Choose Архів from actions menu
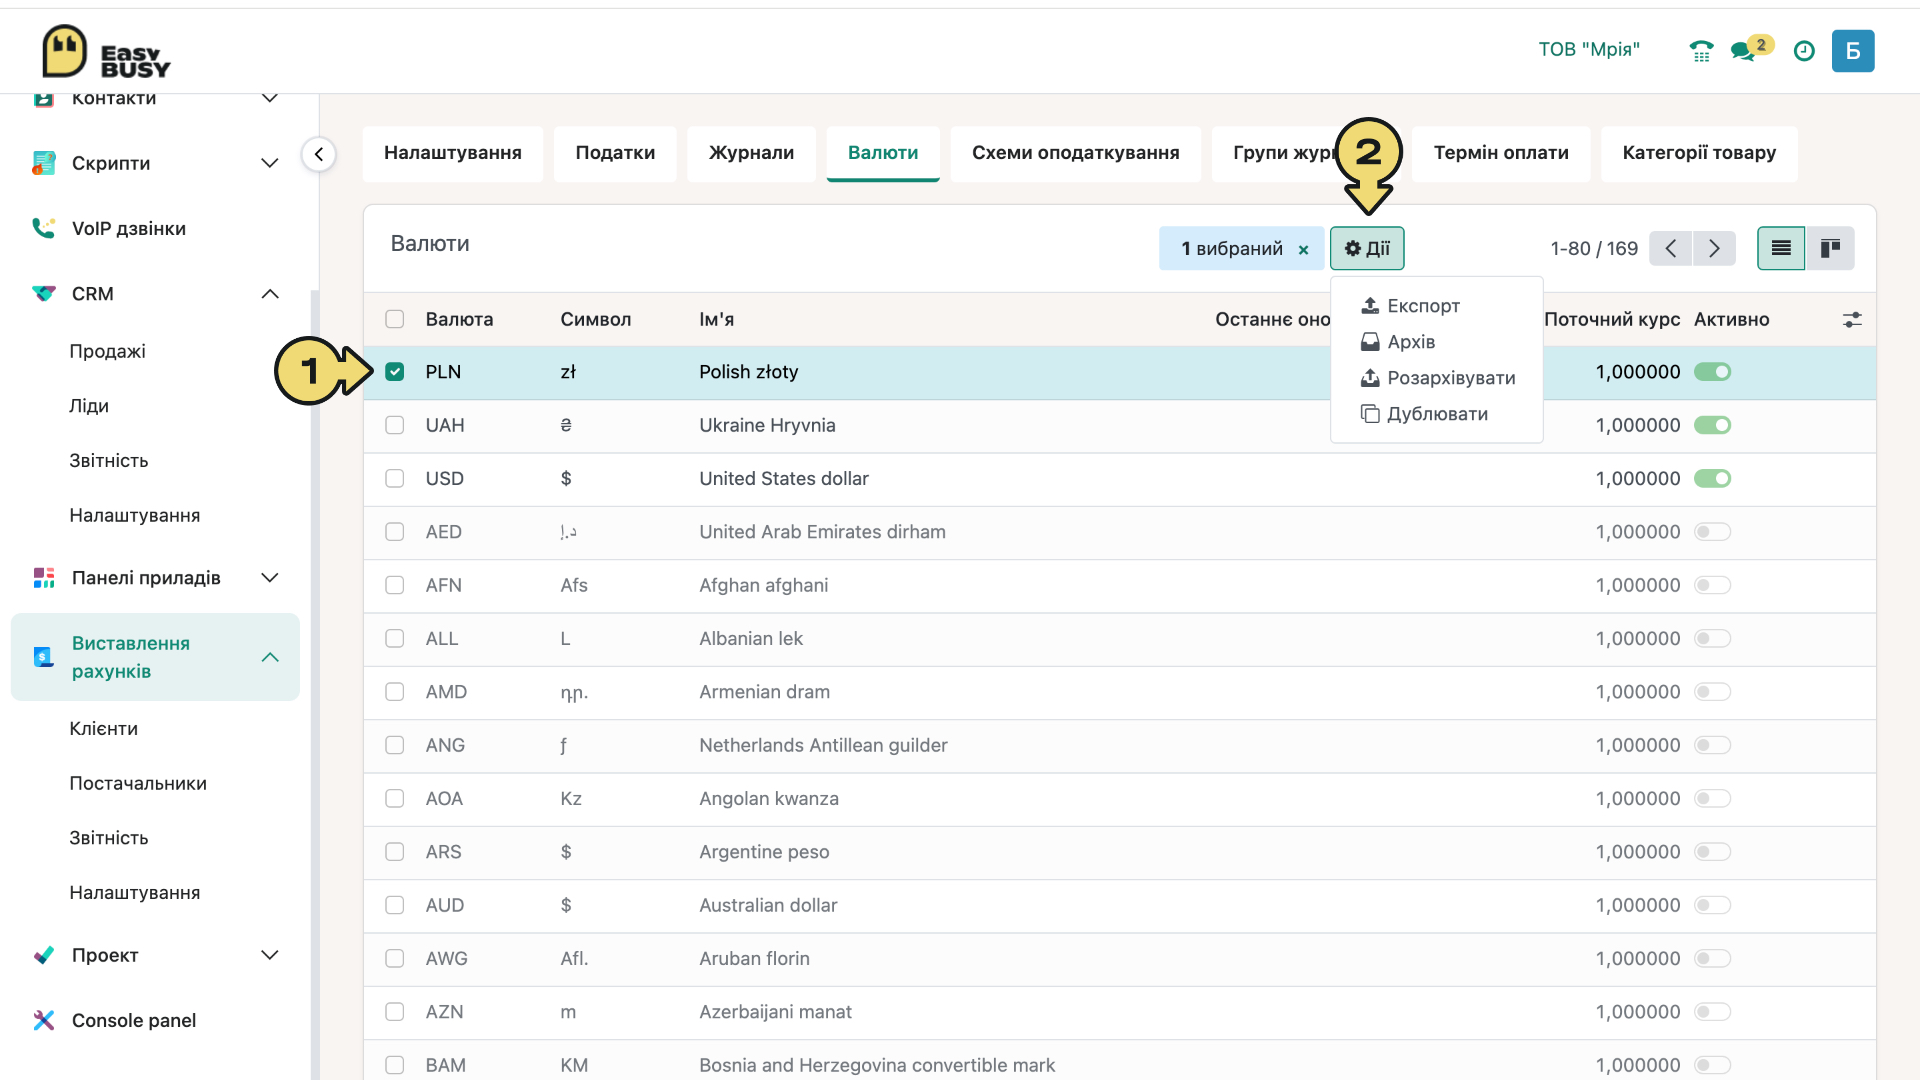 pos(1437,342)
